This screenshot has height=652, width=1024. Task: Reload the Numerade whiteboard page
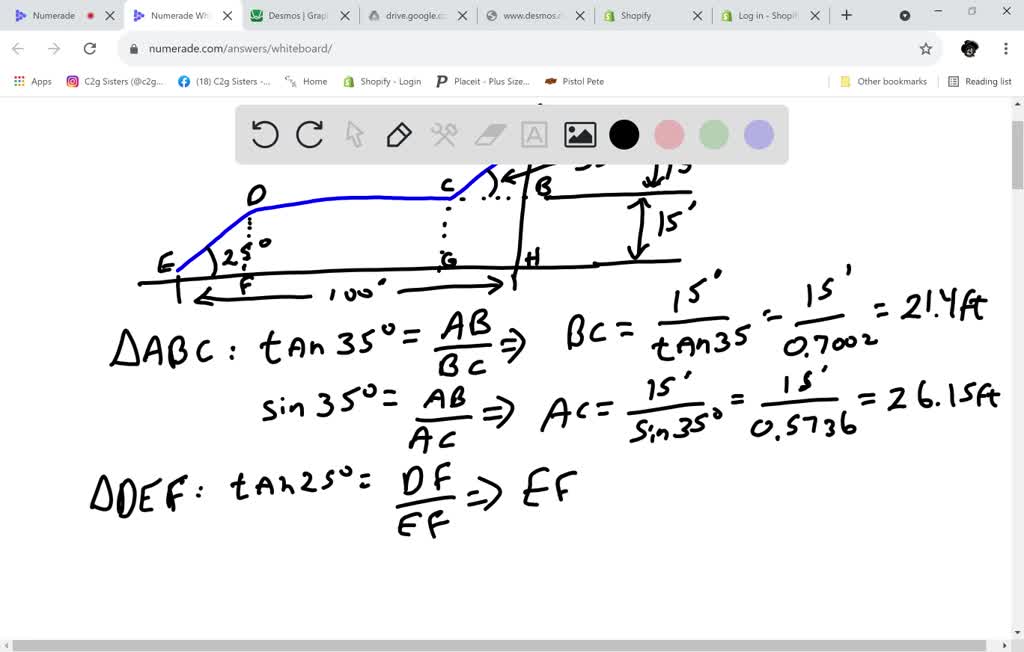coord(90,48)
